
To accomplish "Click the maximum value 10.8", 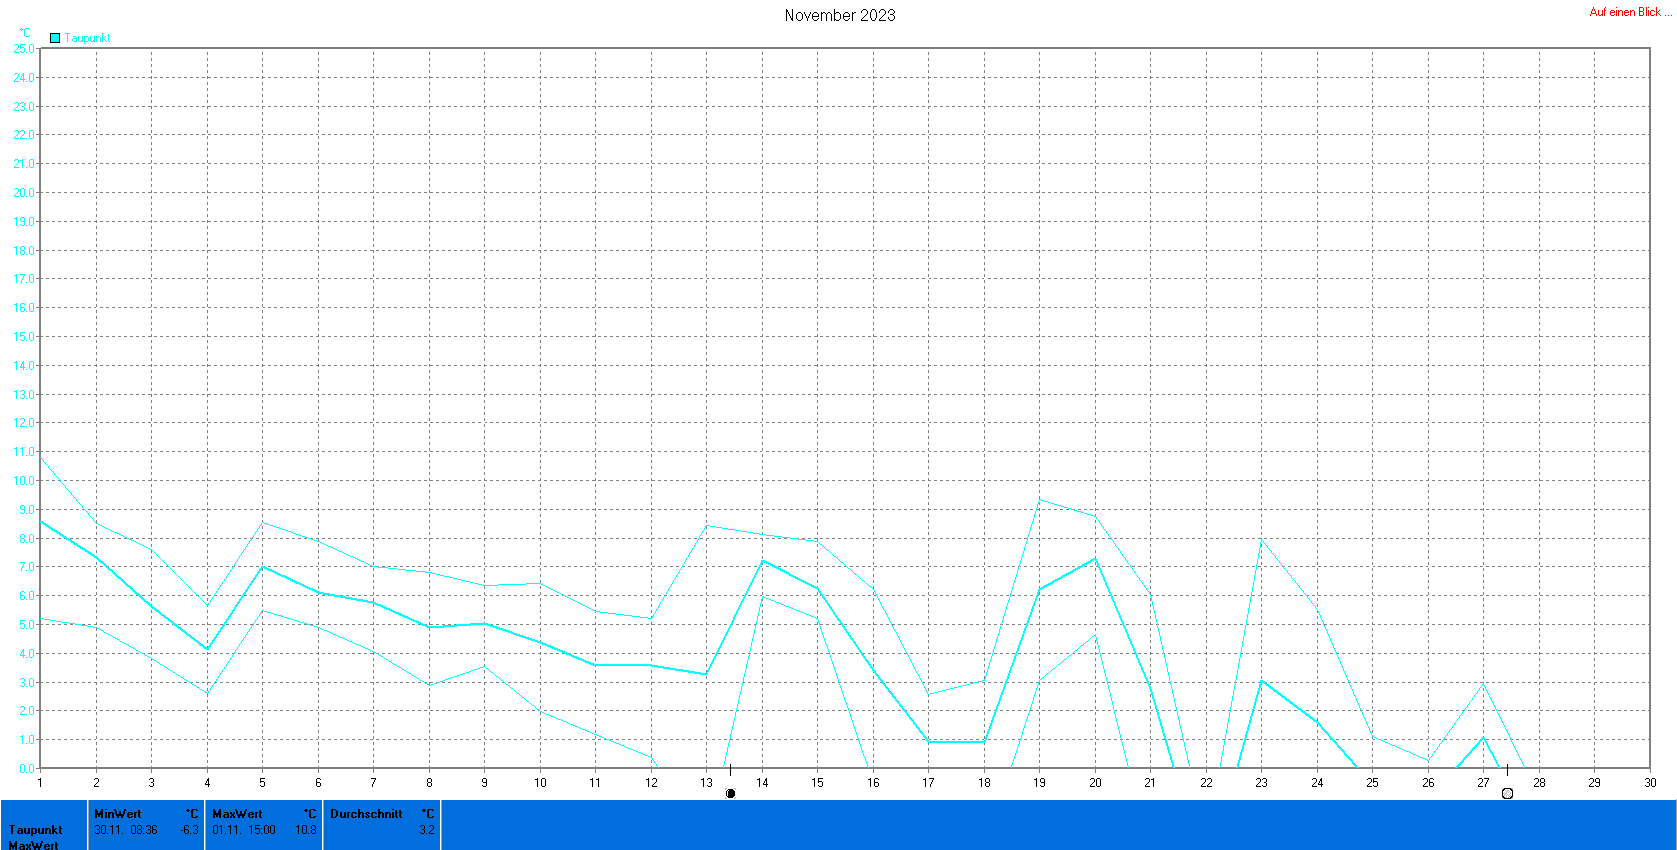I will [306, 830].
